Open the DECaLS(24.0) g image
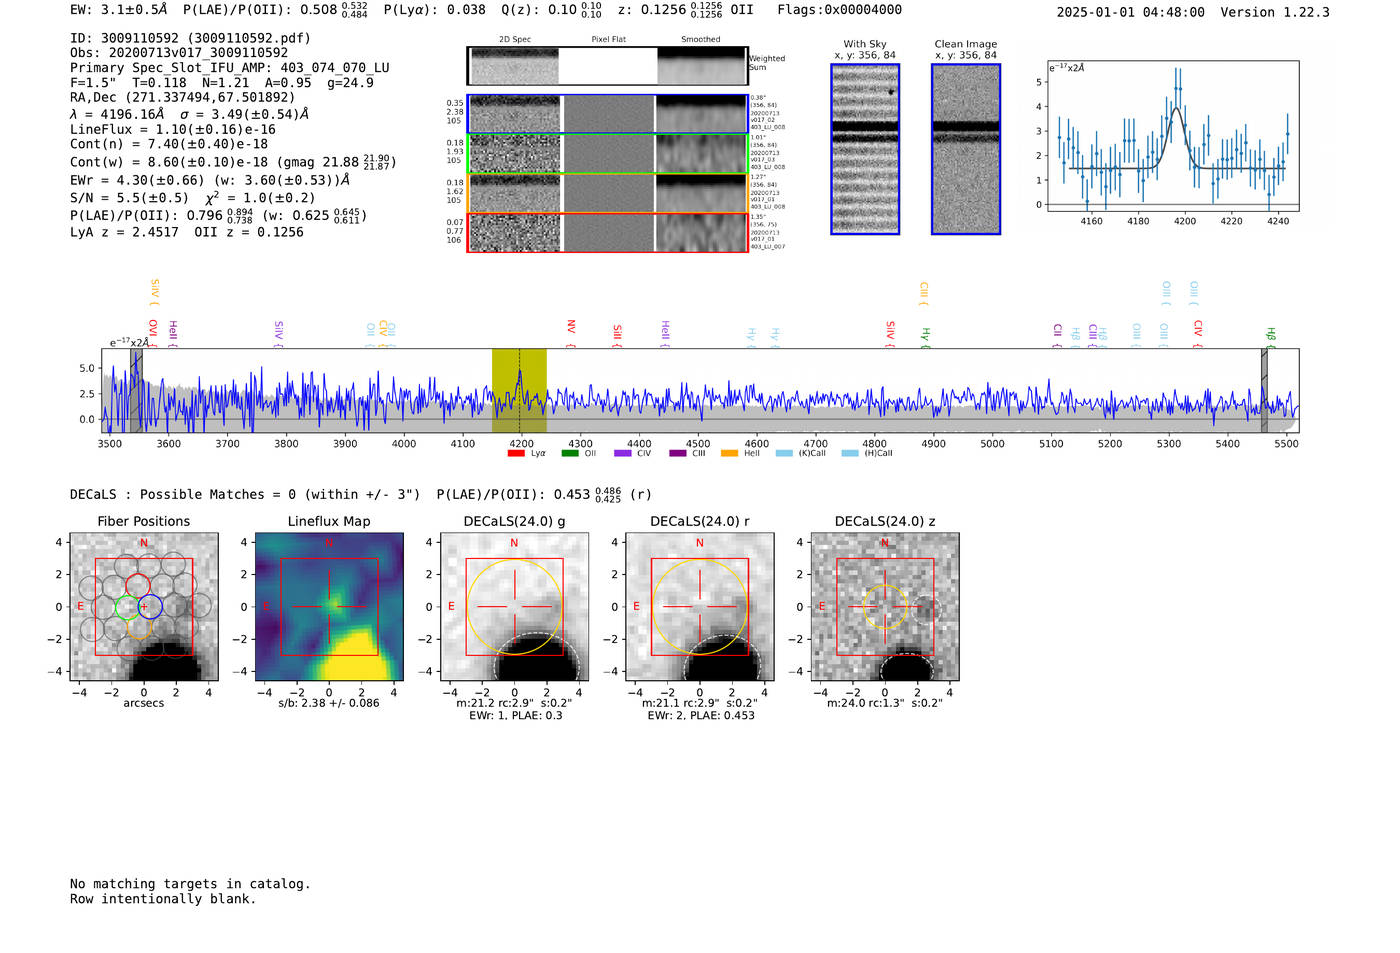This screenshot has width=1400, height=953. (x=514, y=607)
